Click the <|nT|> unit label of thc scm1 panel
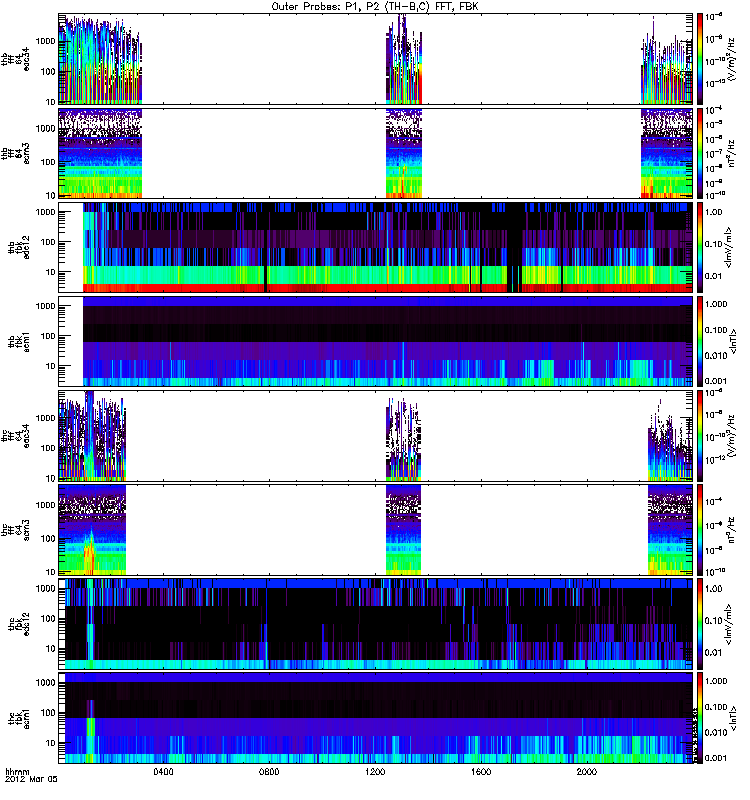The height and width of the screenshot is (800, 750). (x=734, y=718)
